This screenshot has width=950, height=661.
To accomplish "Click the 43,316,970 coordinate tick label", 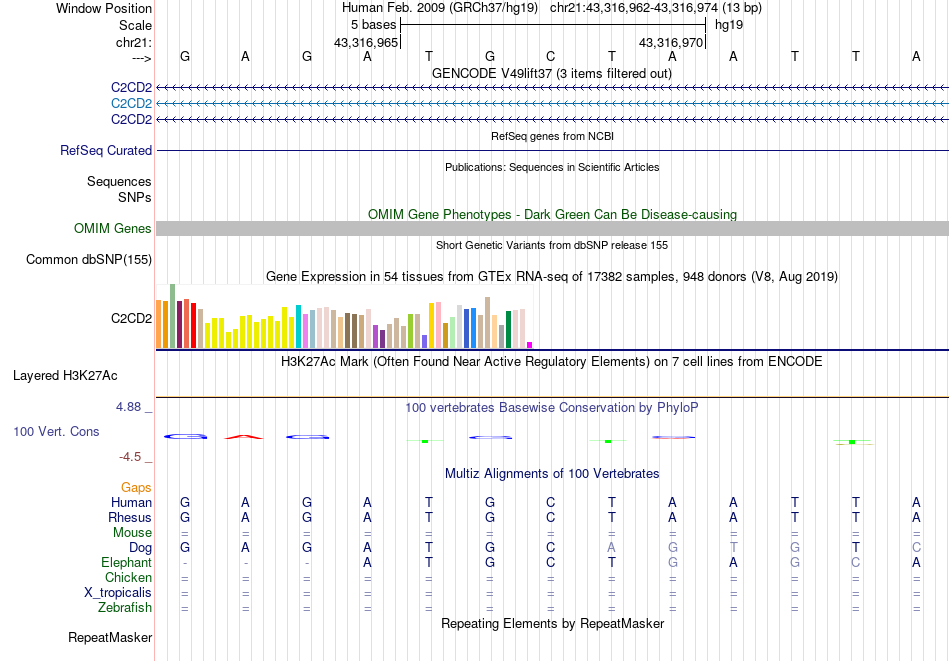I will 671,42.
